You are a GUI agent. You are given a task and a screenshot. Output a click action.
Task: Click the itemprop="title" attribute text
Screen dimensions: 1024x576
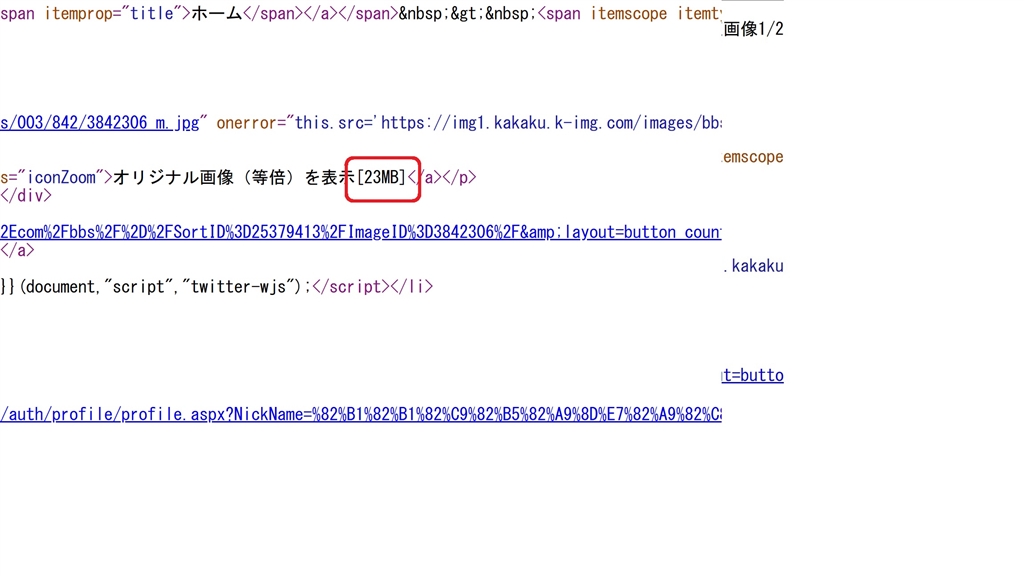(x=113, y=14)
